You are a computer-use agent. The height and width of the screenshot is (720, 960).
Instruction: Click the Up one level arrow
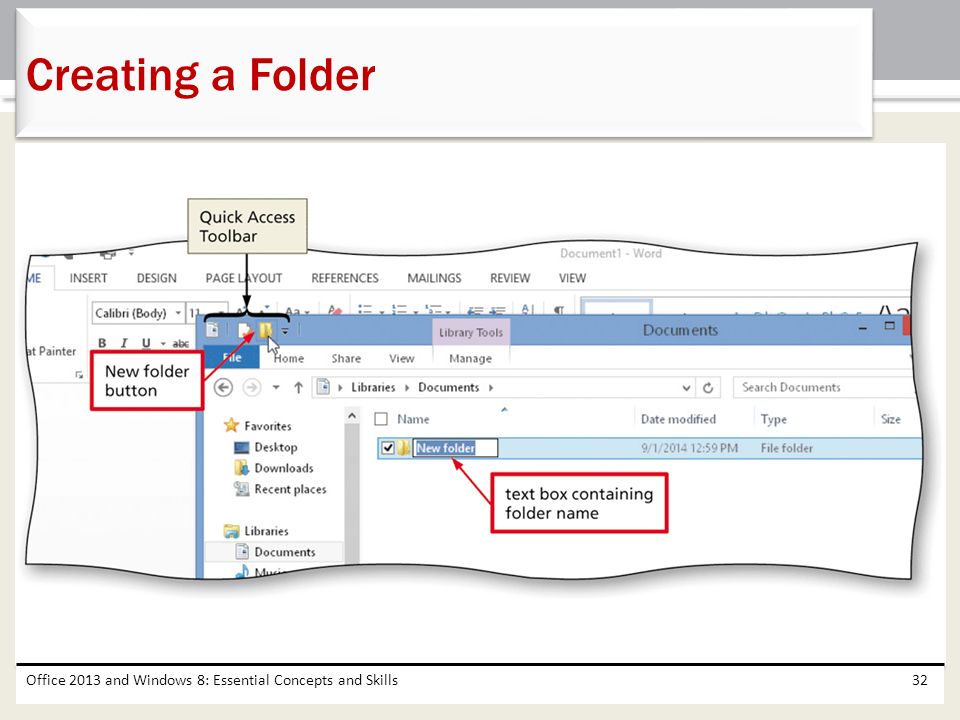coord(298,388)
